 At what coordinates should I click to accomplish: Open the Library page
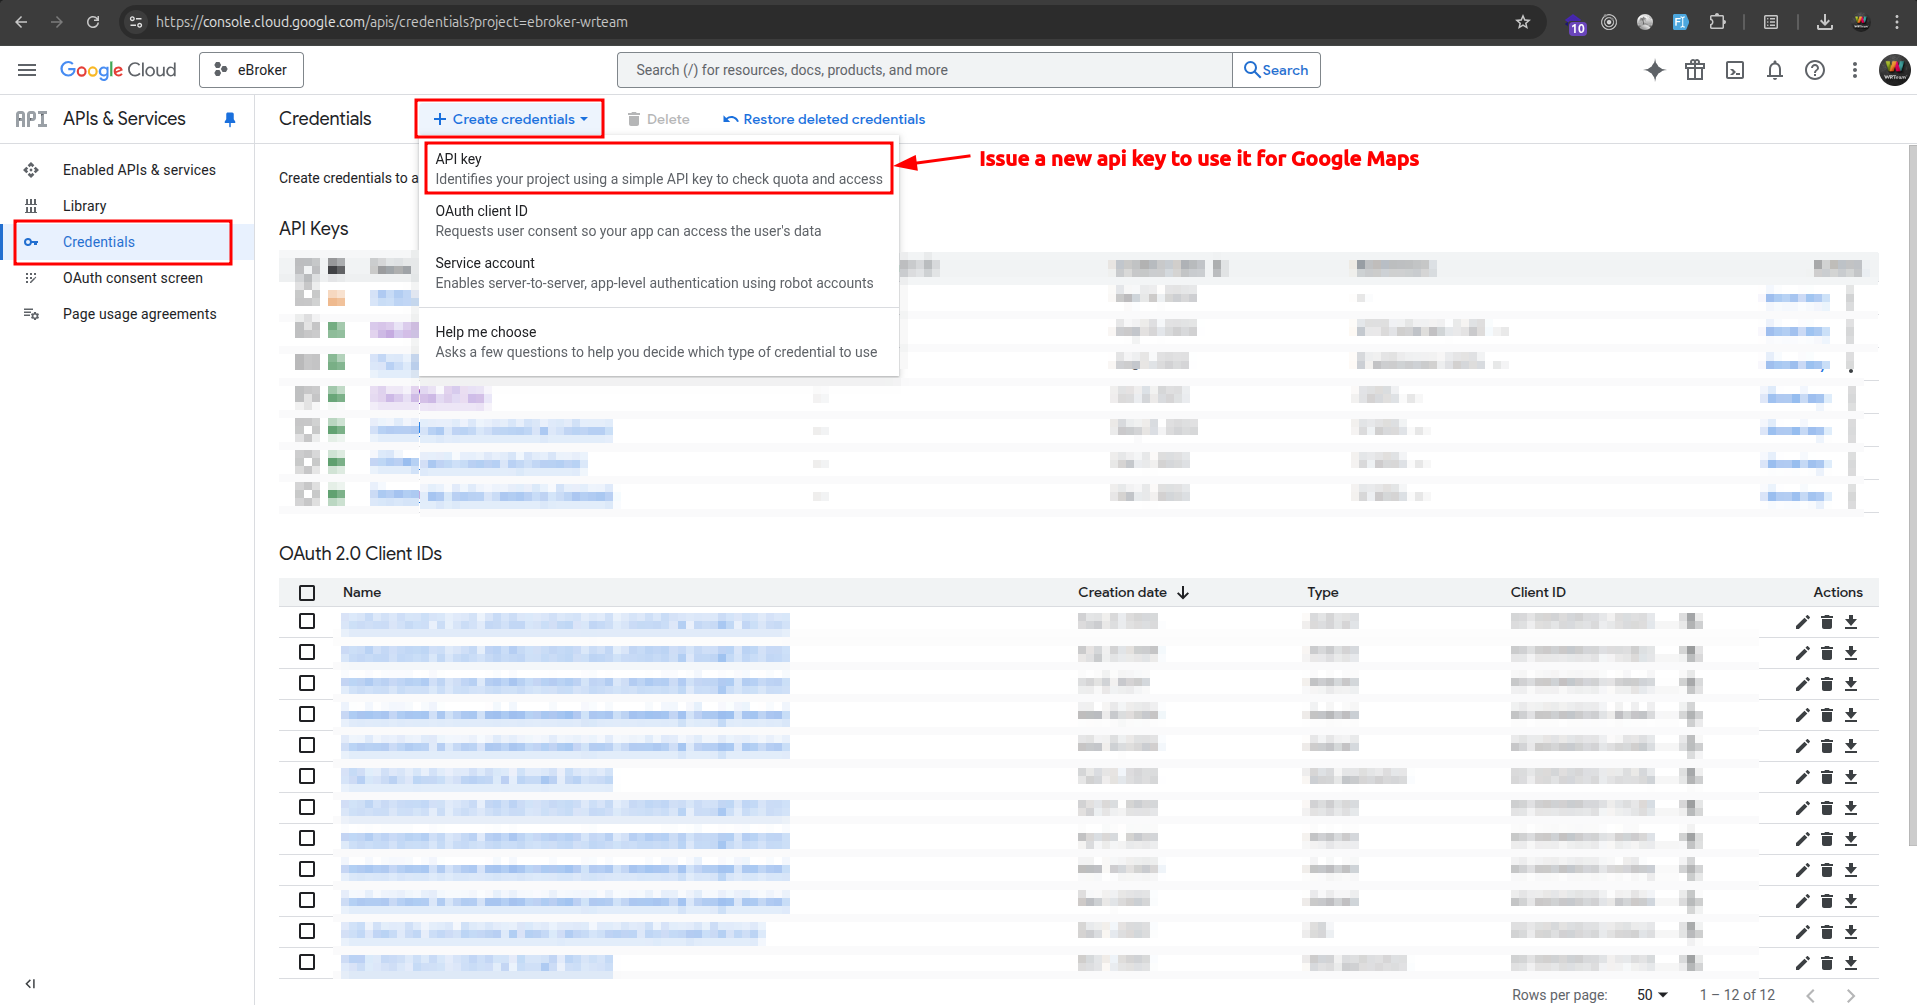coord(84,206)
